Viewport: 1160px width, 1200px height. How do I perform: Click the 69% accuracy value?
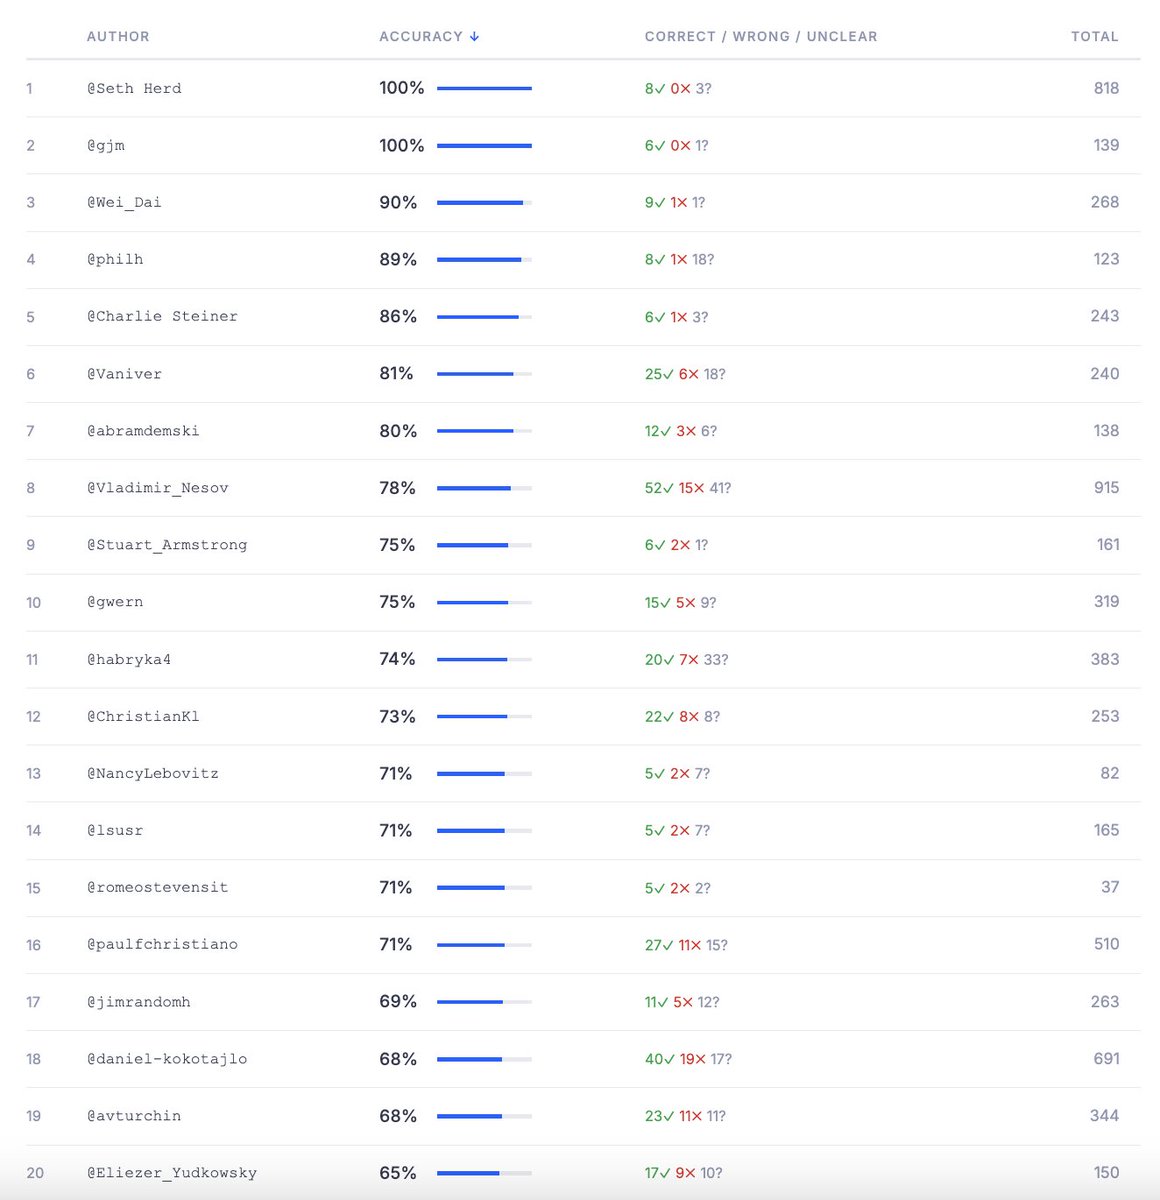point(398,1001)
